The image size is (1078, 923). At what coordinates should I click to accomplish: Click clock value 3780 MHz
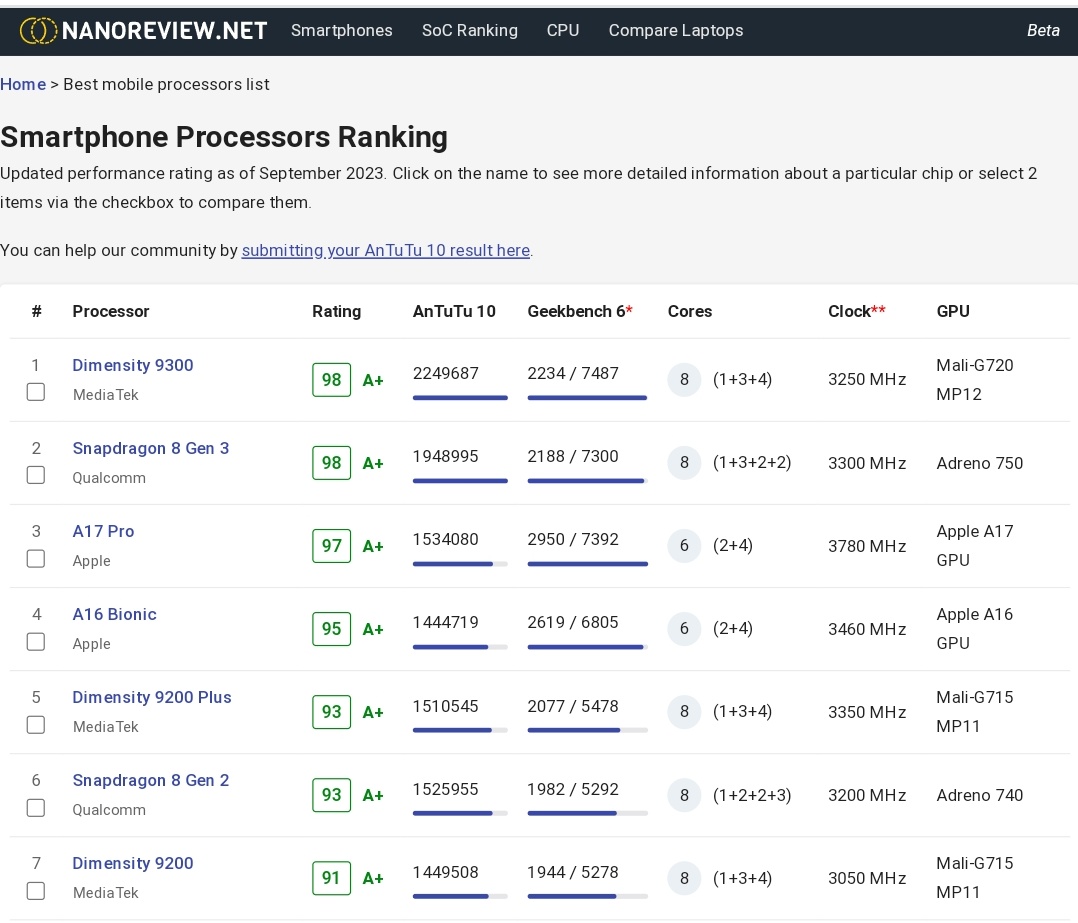pyautogui.click(x=867, y=546)
